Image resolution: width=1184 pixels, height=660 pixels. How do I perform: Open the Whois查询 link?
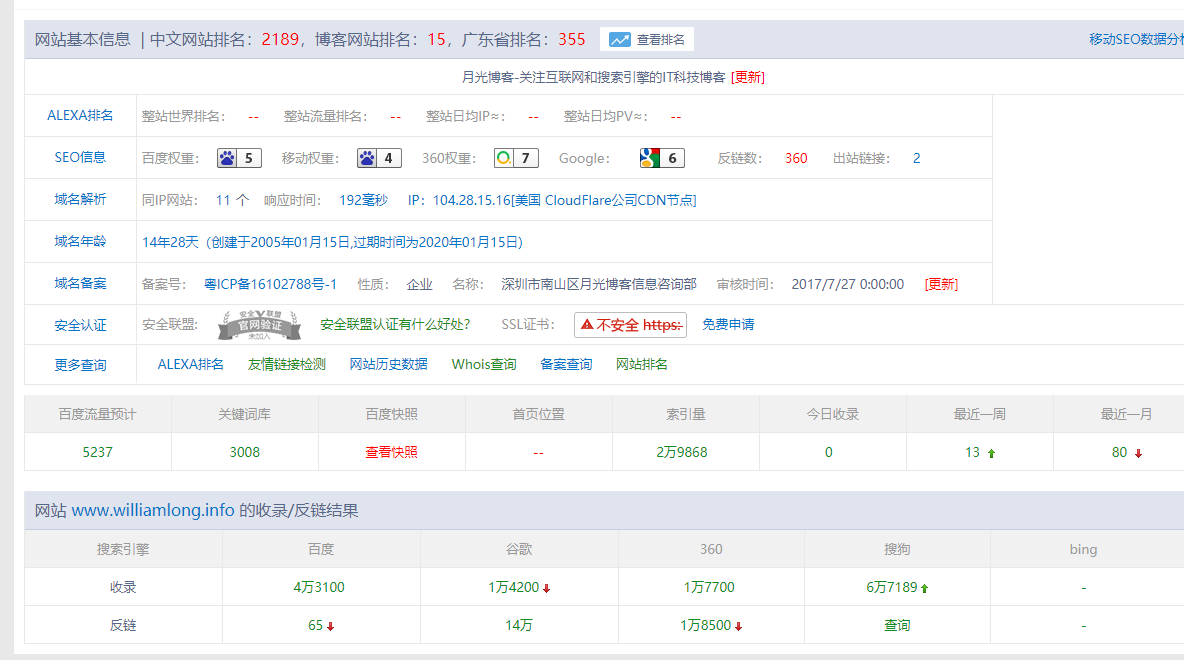click(484, 364)
